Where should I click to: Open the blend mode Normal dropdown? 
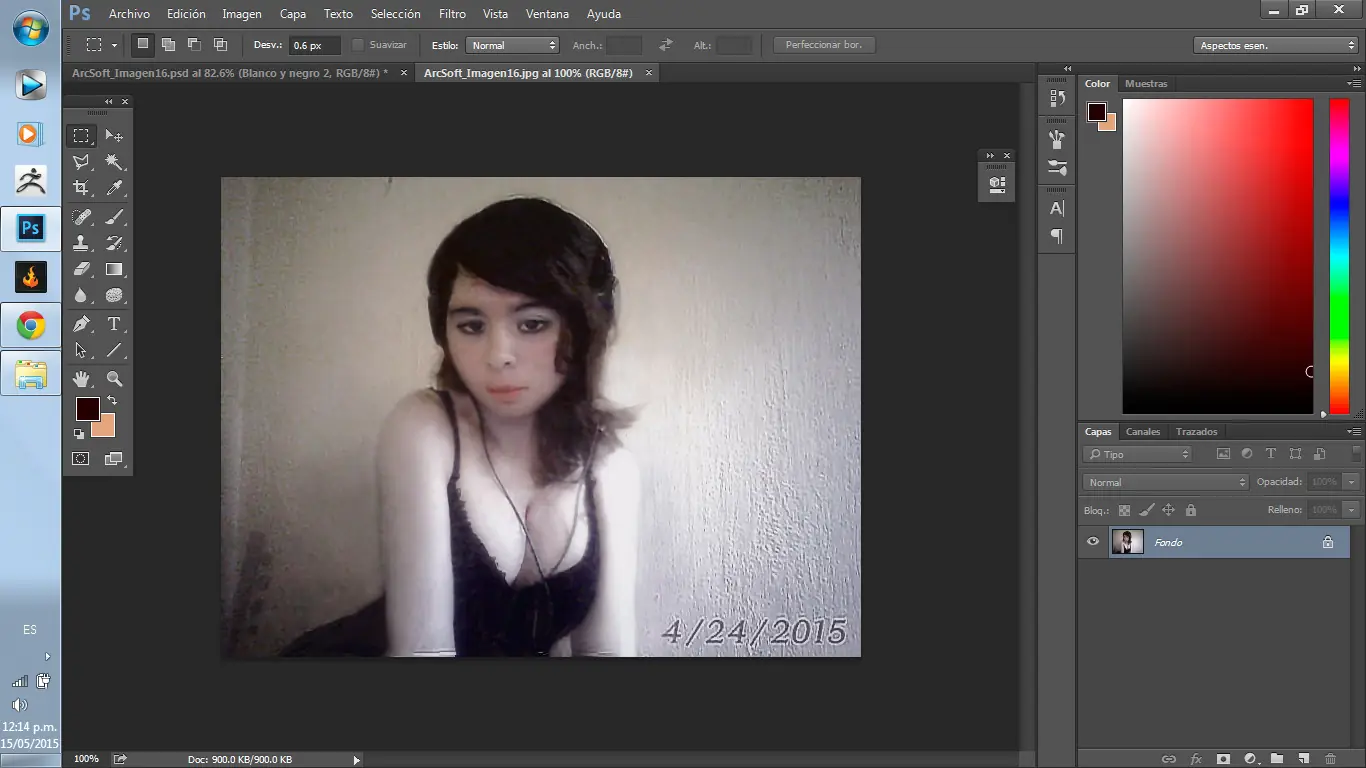[1164, 481]
